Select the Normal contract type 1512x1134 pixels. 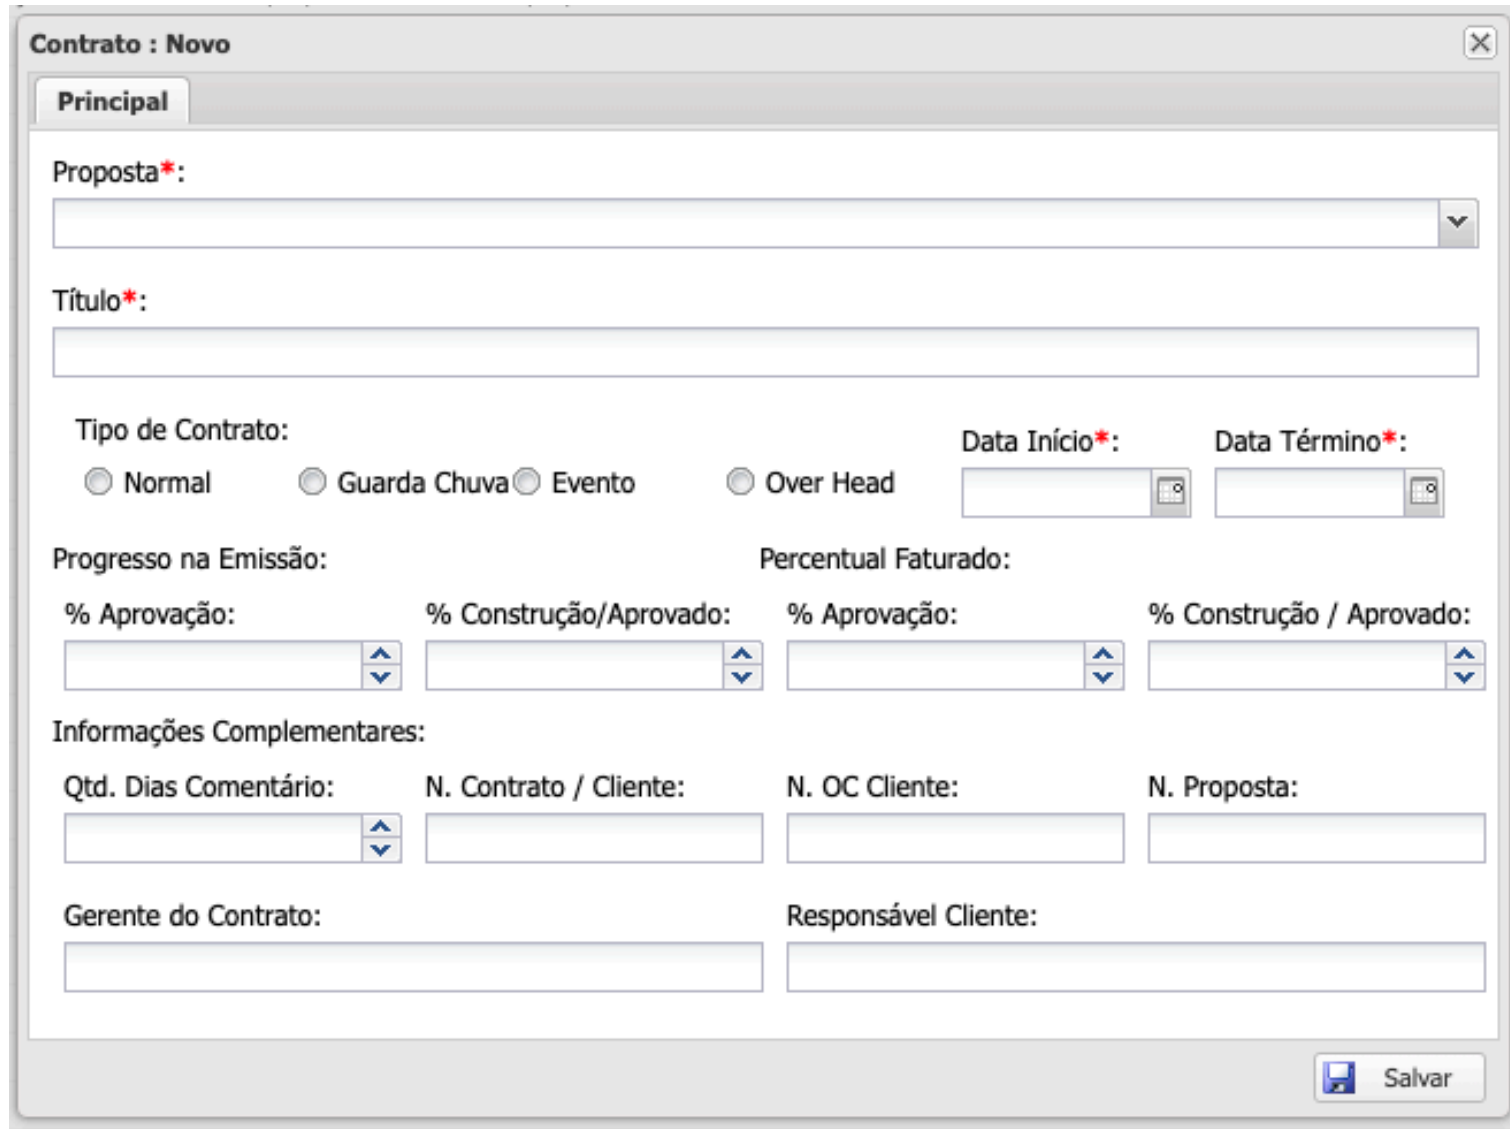98,482
